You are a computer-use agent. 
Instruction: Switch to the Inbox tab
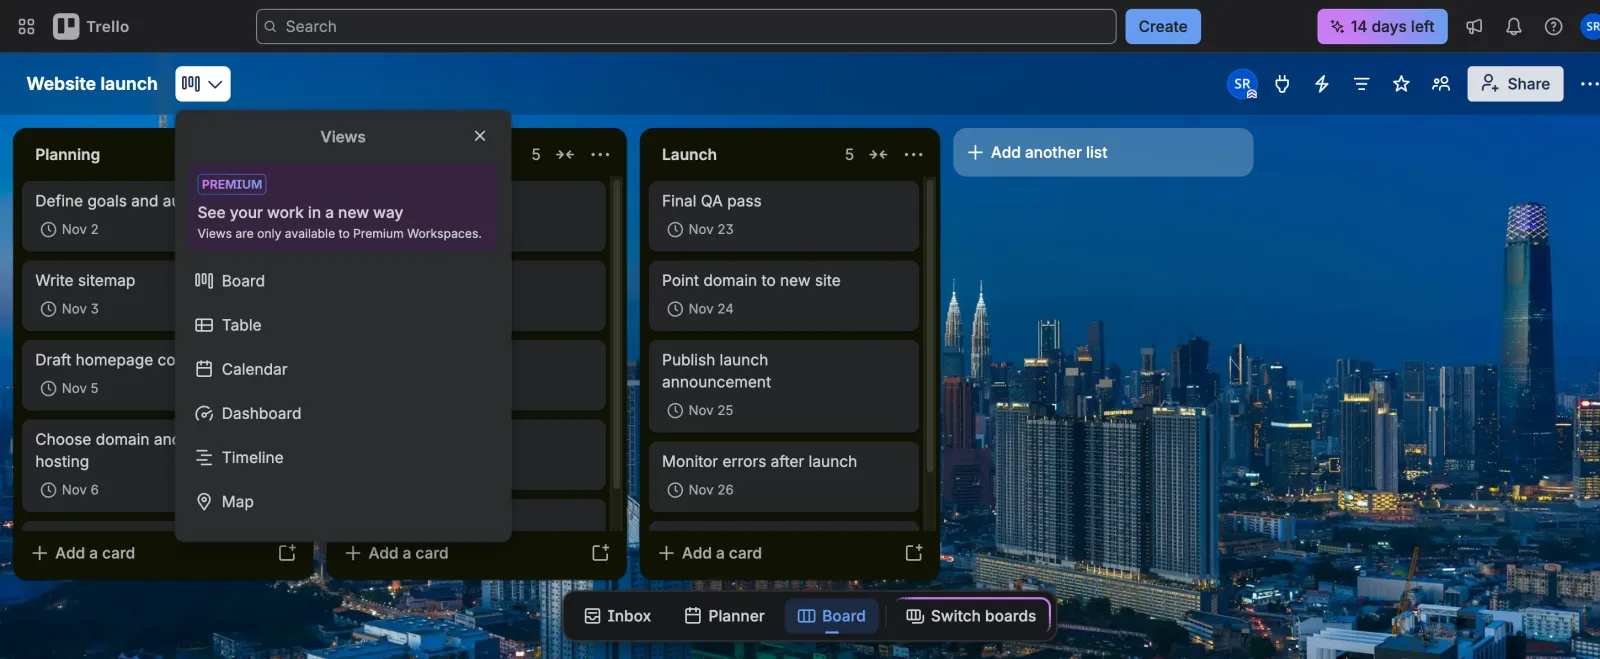coord(618,616)
